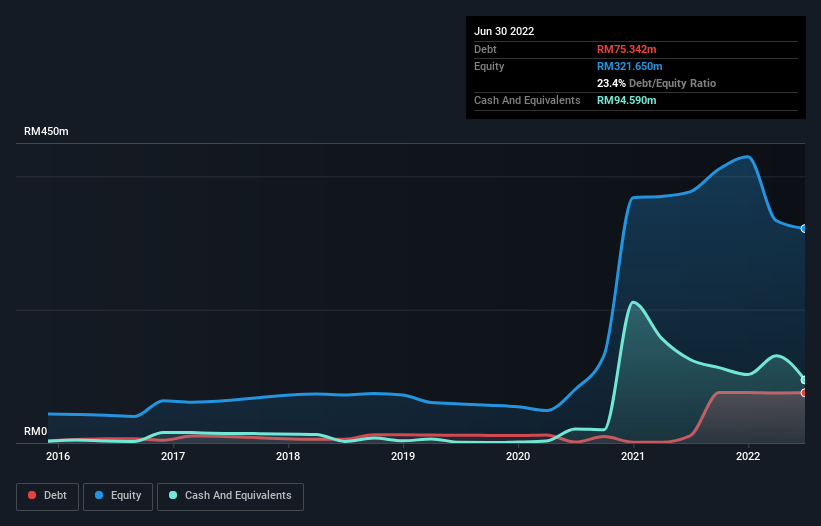The height and width of the screenshot is (526, 821).
Task: Click the Jun 30 2022 tooltip date
Action: [504, 31]
